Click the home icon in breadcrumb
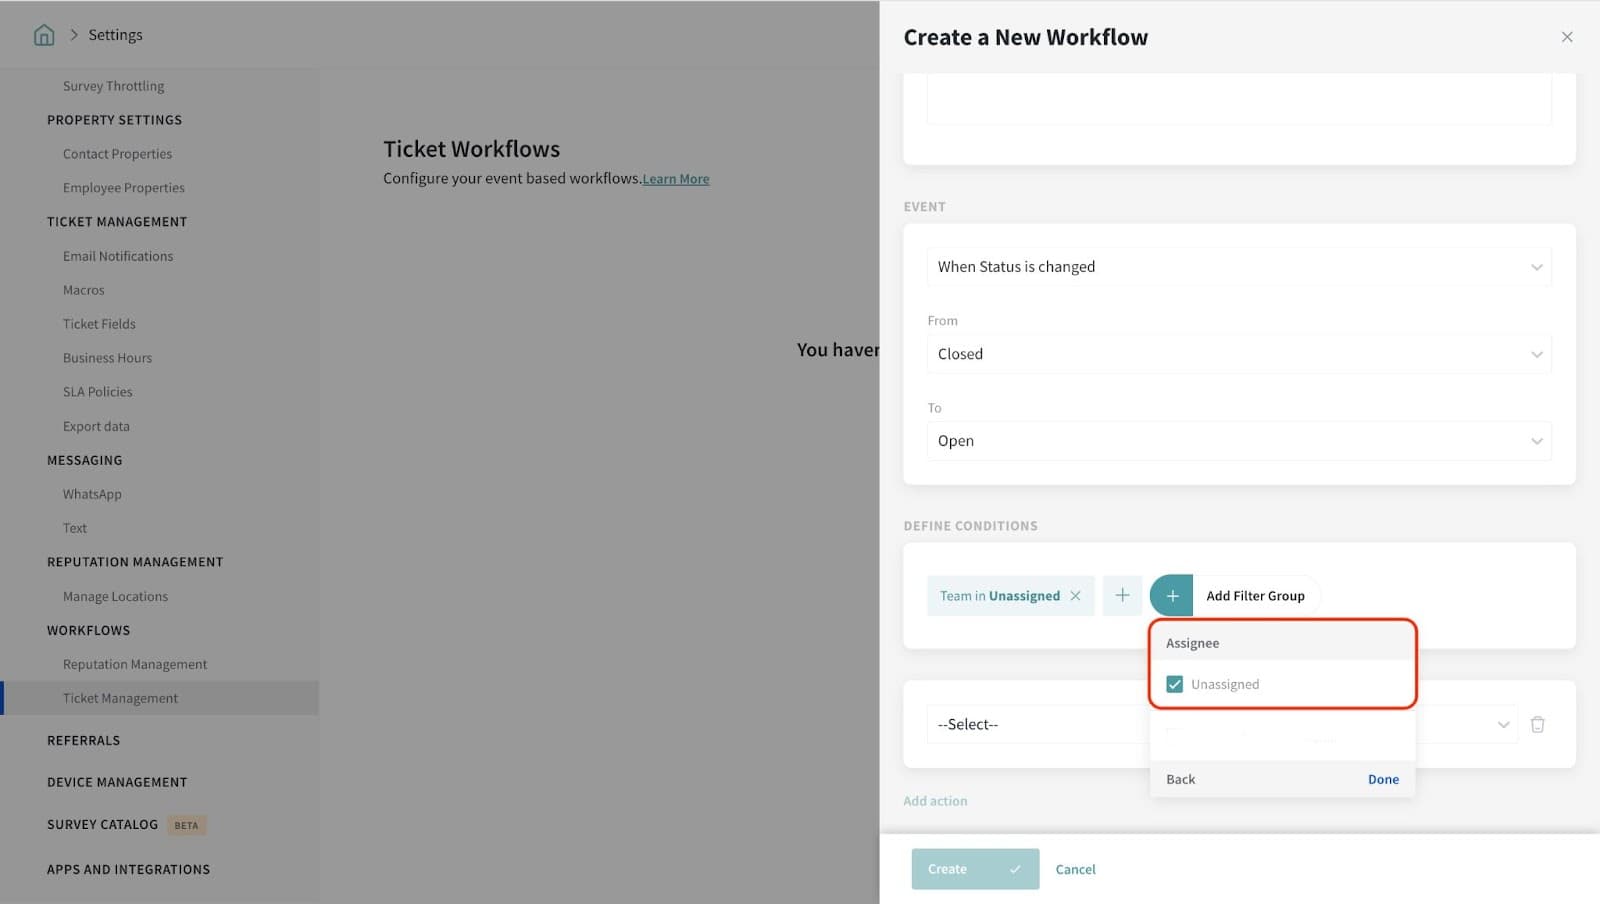 coord(44,35)
